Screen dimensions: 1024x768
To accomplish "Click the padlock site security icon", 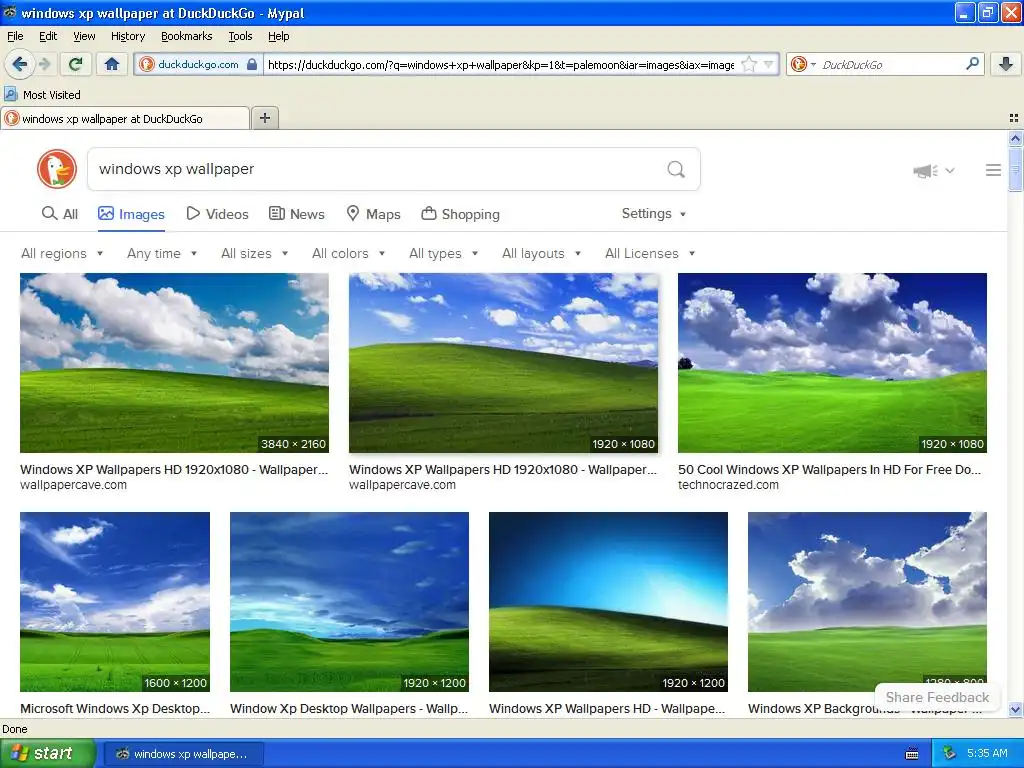I will pyautogui.click(x=252, y=64).
